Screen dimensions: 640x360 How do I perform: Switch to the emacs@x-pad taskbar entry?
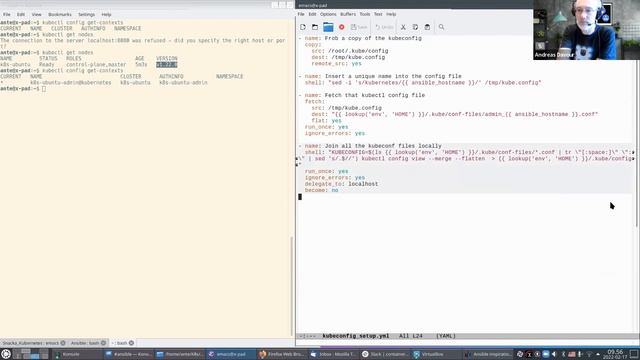pyautogui.click(x=231, y=354)
